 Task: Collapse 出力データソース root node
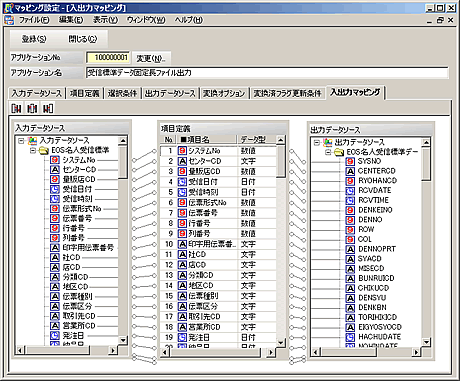tap(317, 142)
